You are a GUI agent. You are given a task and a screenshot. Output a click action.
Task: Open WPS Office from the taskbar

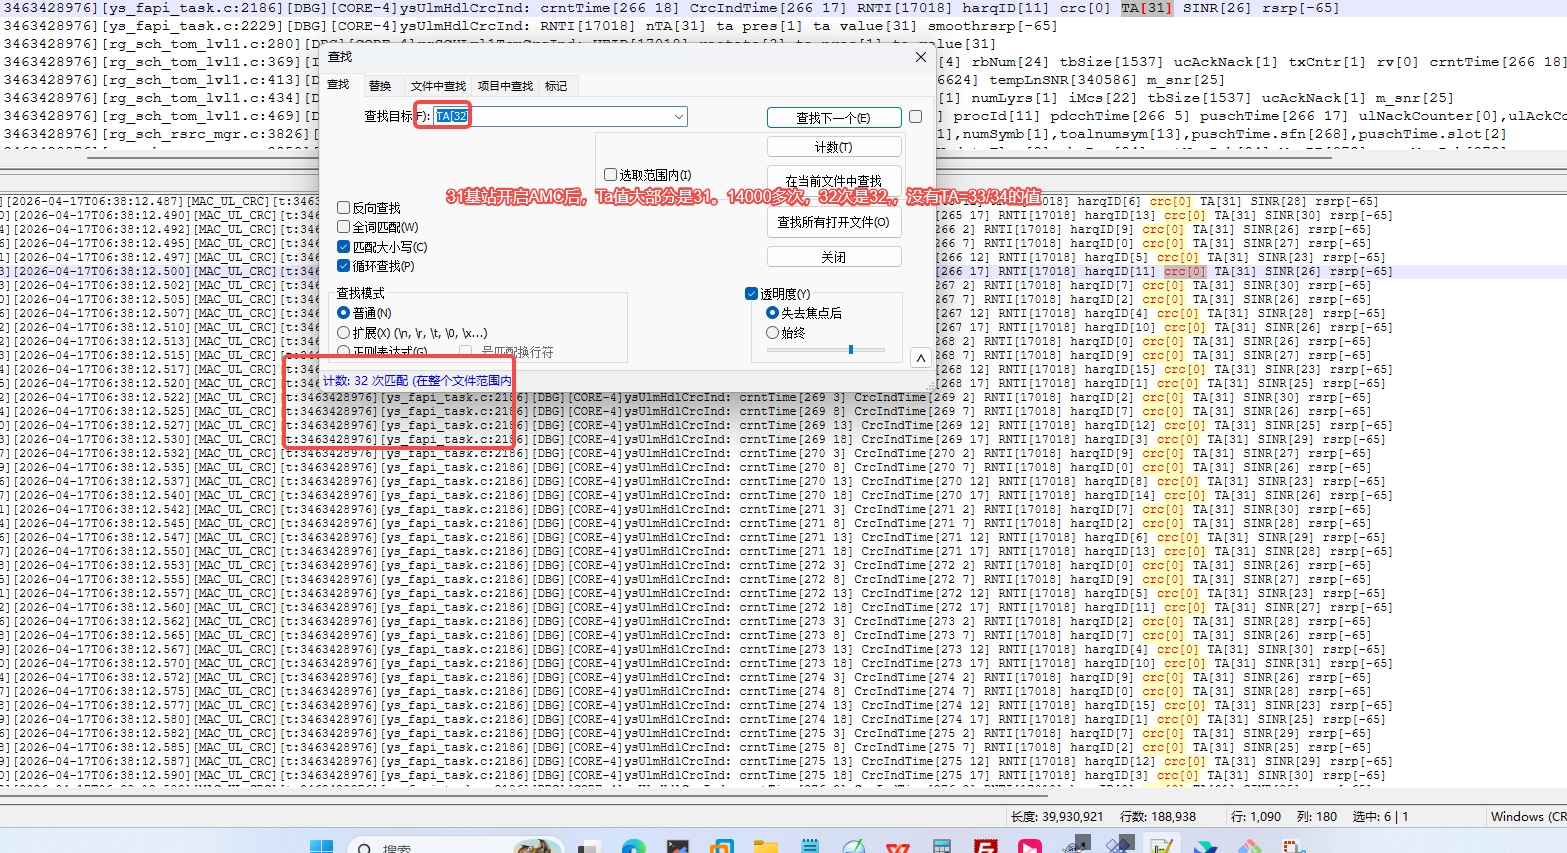point(898,846)
